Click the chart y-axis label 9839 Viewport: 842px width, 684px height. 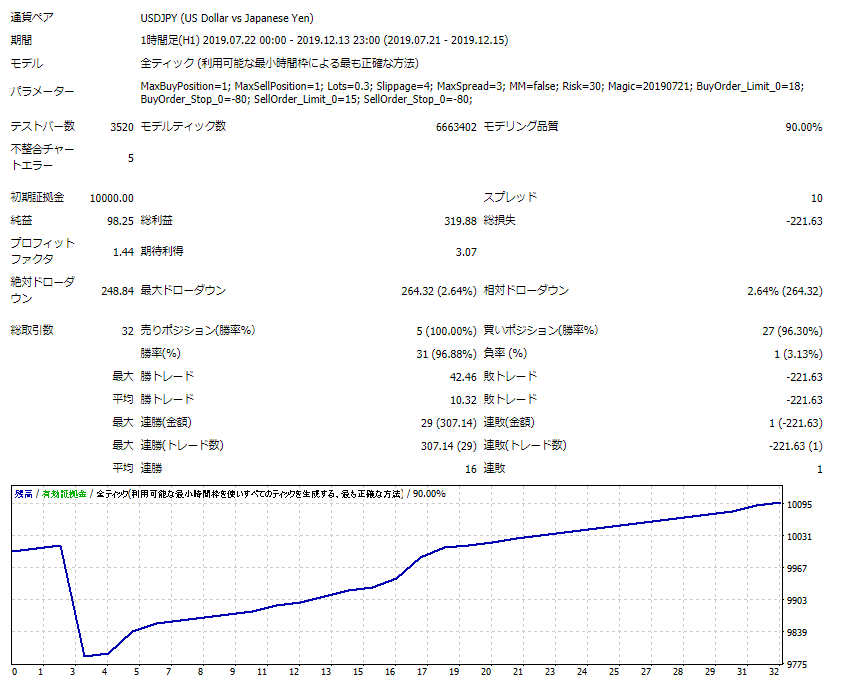coord(797,633)
